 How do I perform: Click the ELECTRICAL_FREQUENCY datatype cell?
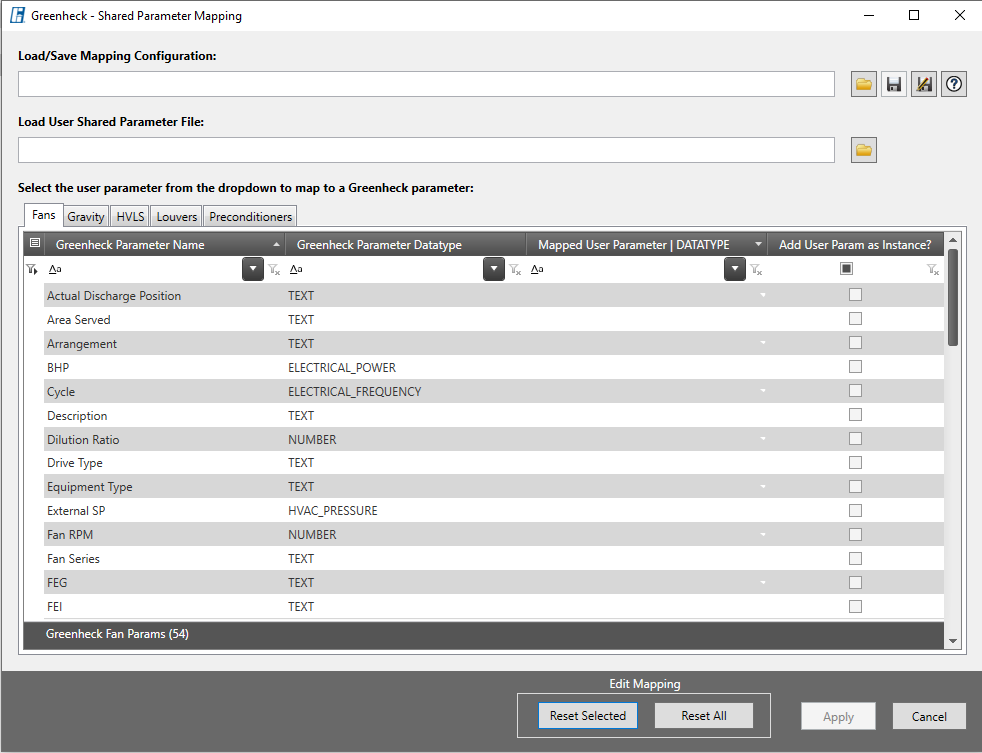pyautogui.click(x=406, y=392)
